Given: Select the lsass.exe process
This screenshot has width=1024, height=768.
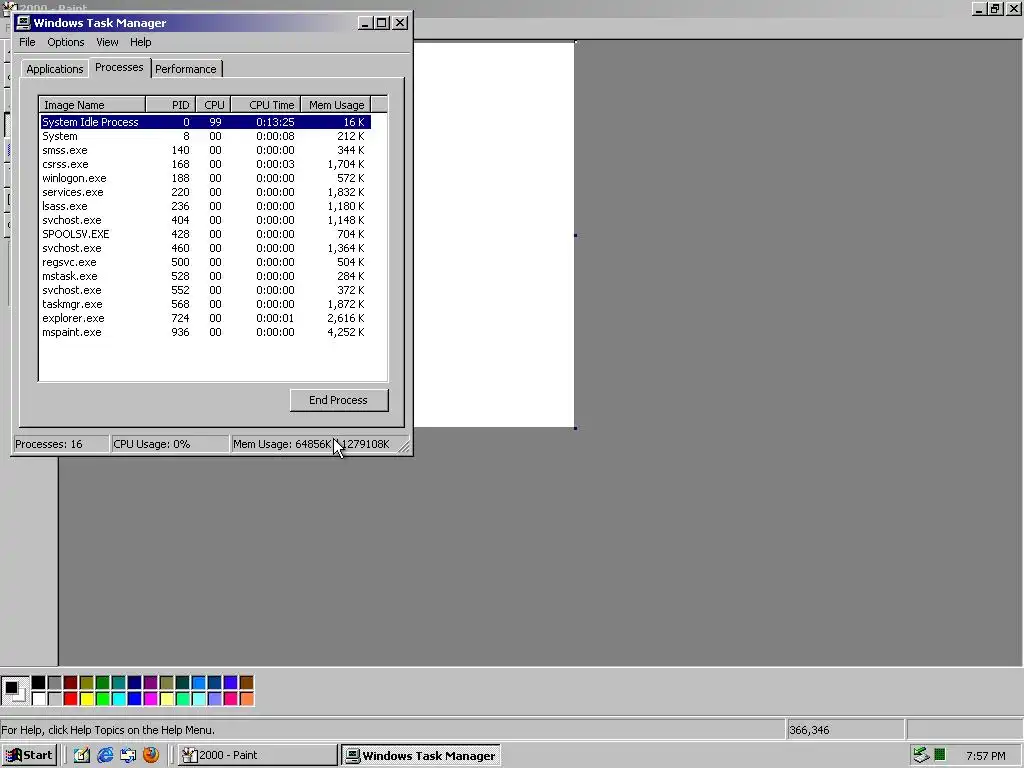Looking at the screenshot, I should (x=205, y=206).
